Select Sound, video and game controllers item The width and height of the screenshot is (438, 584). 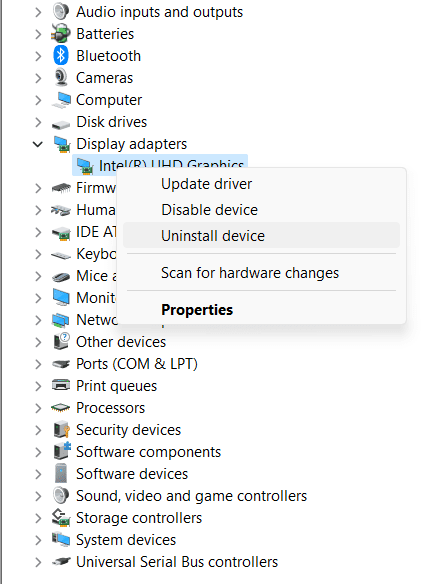(x=191, y=496)
